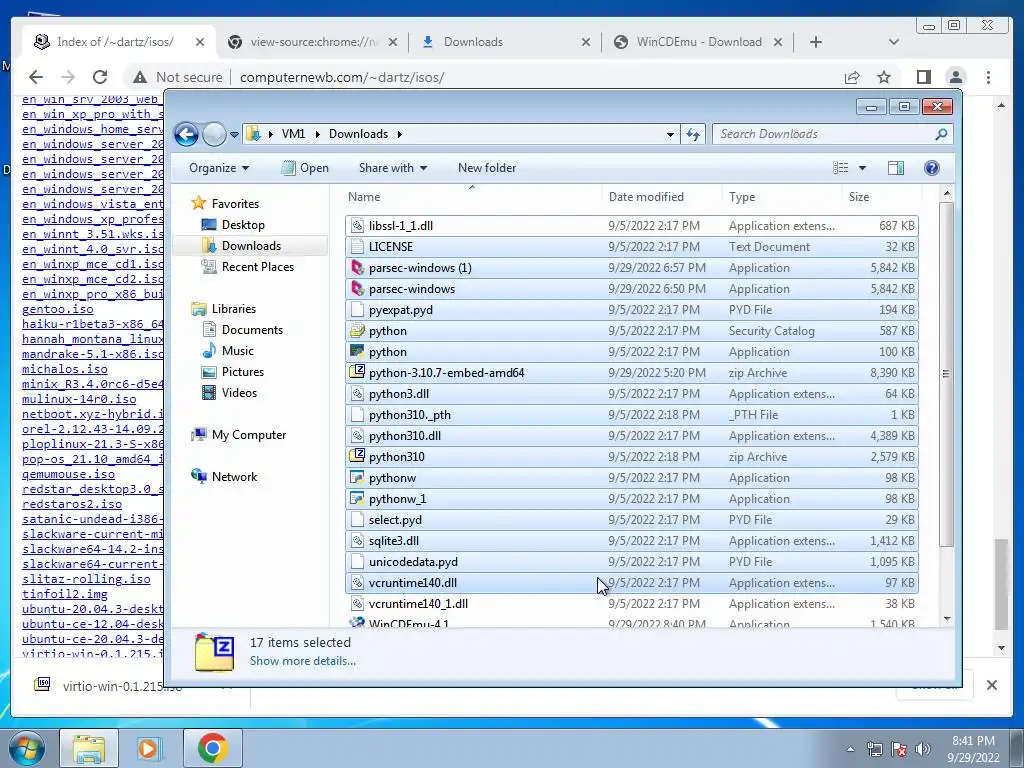
Task: Open Documents library
Action: 252,330
